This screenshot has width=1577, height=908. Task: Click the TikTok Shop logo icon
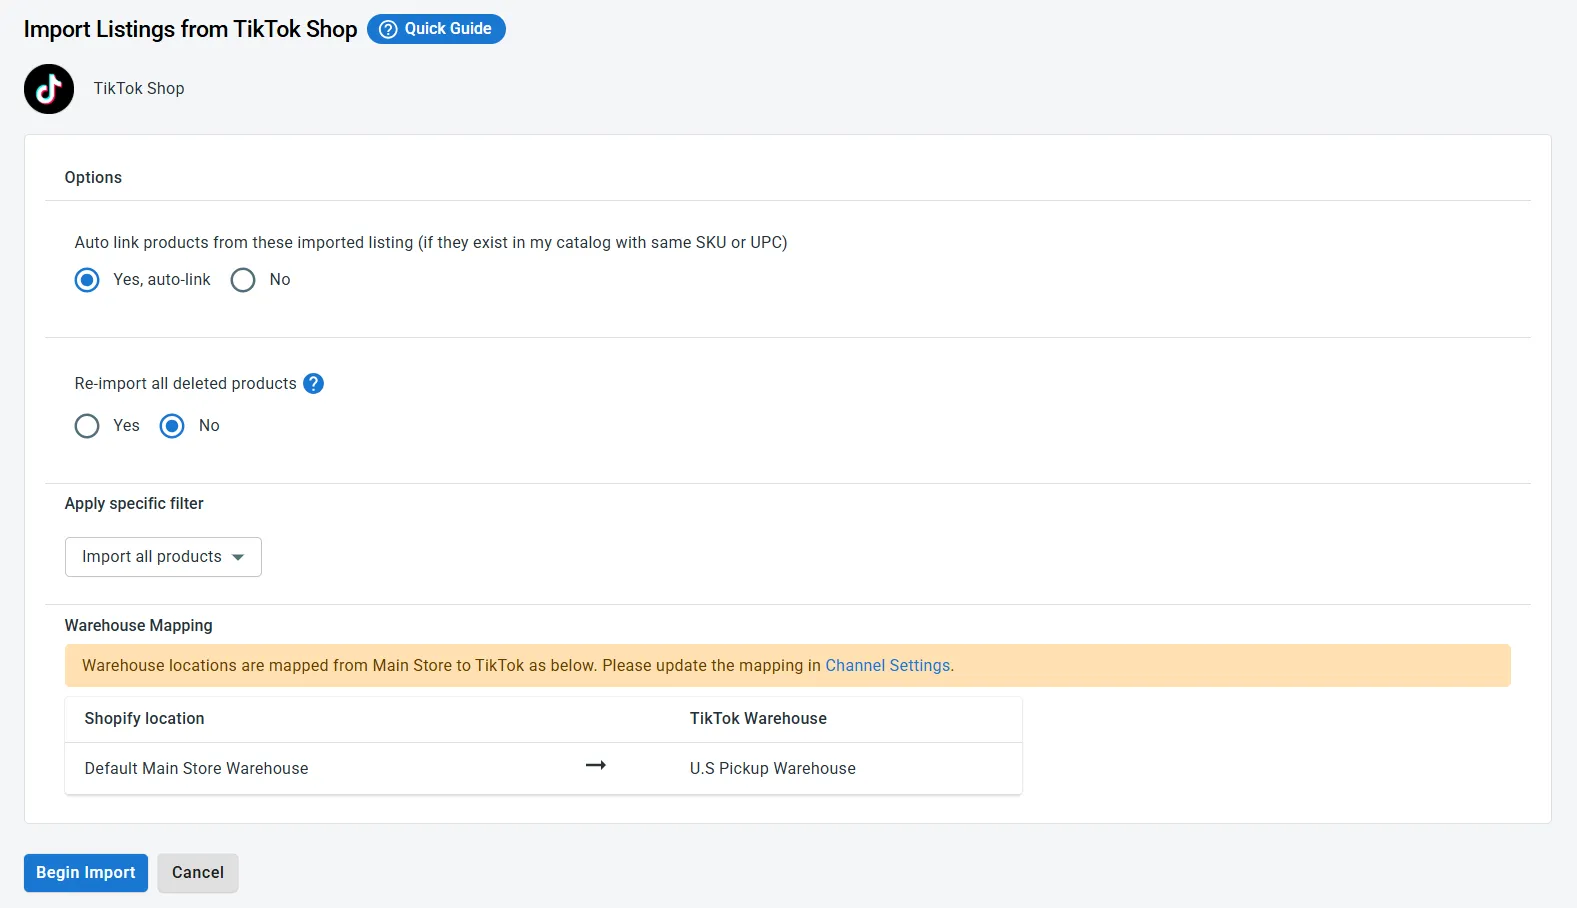click(x=49, y=89)
